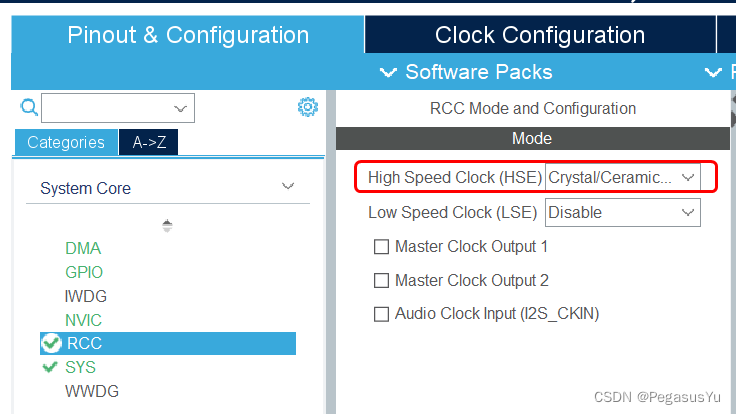Image resolution: width=736 pixels, height=414 pixels.
Task: Open High Speed Clock (HSE) dropdown
Action: pyautogui.click(x=622, y=177)
